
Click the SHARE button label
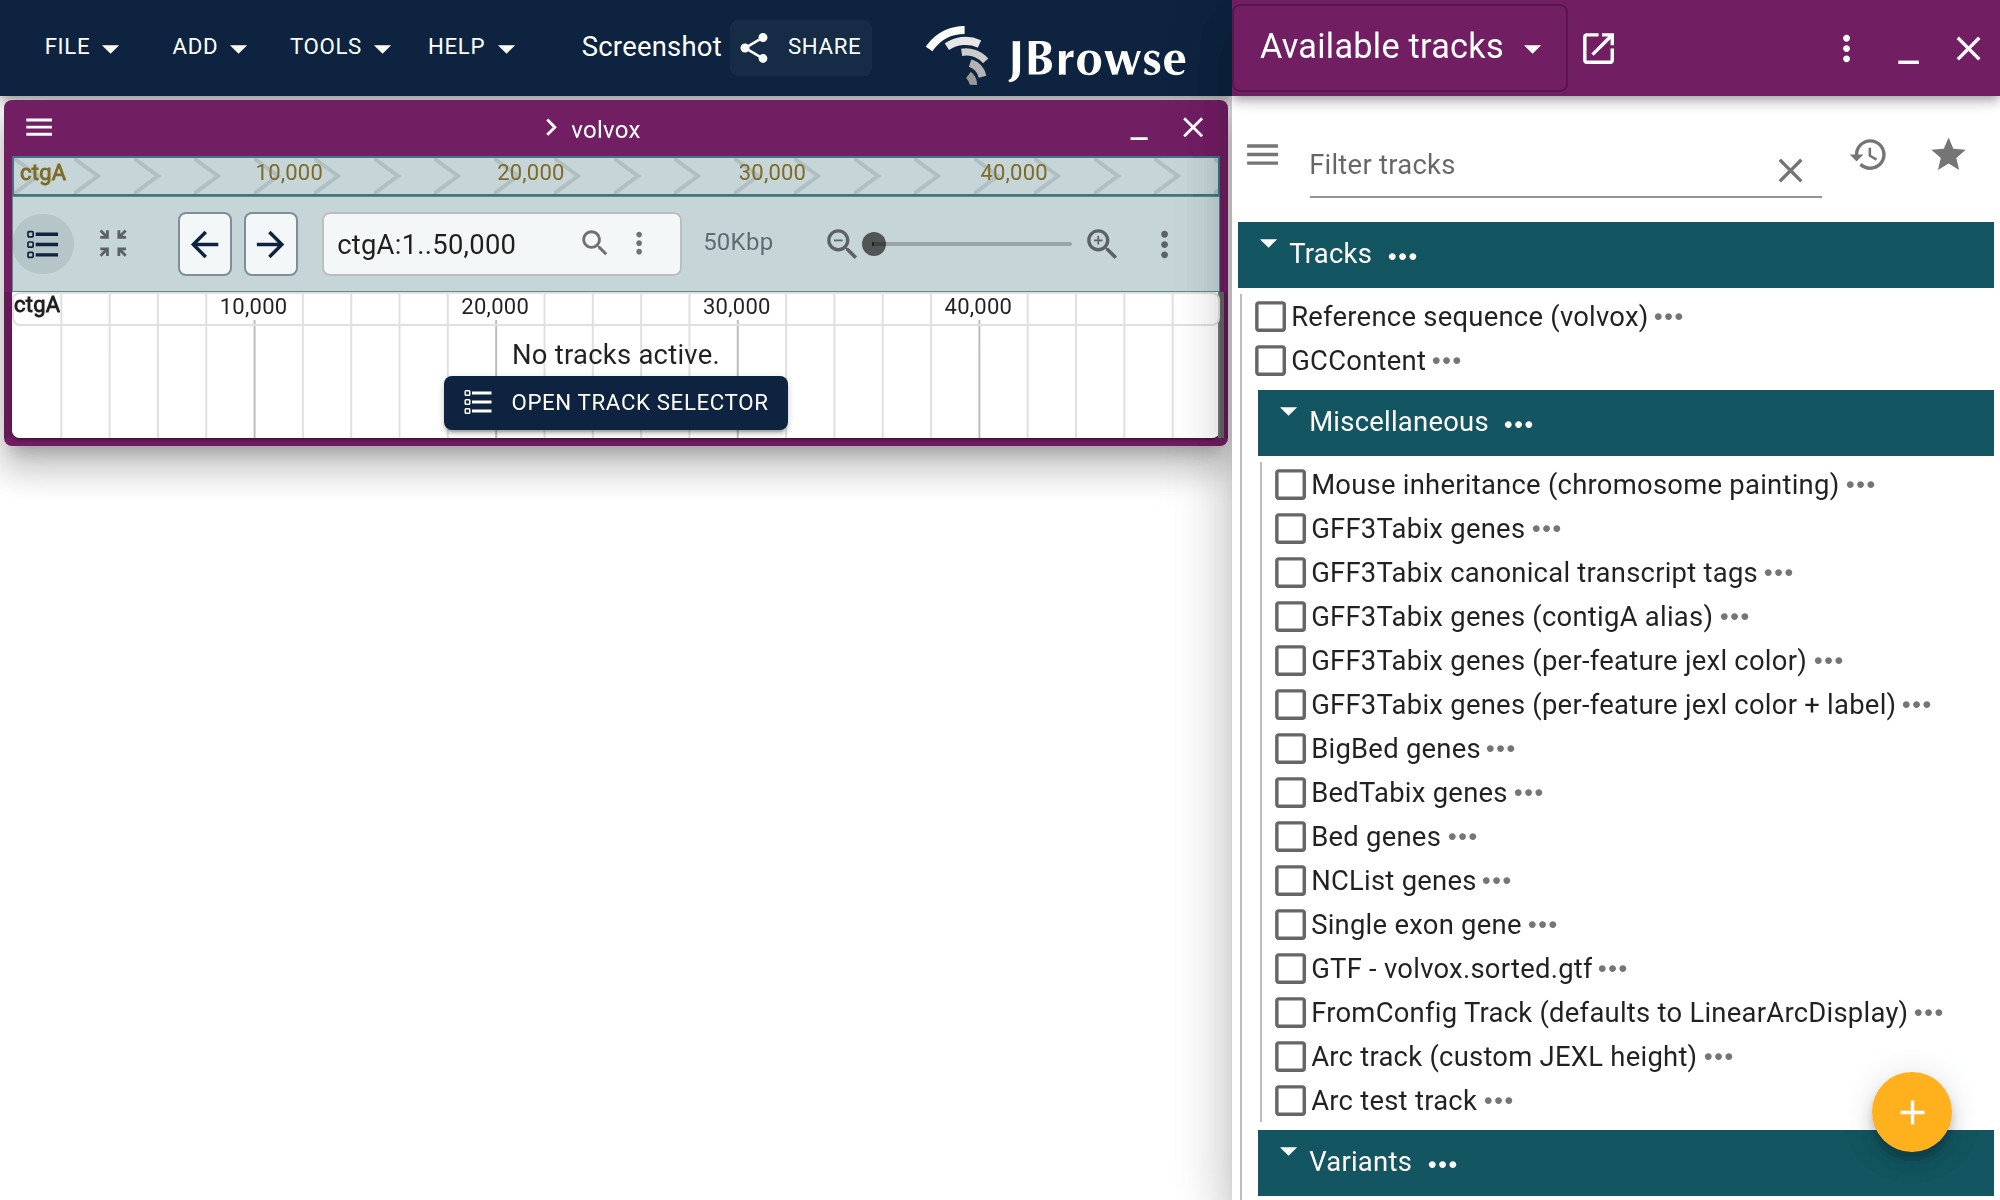(824, 47)
